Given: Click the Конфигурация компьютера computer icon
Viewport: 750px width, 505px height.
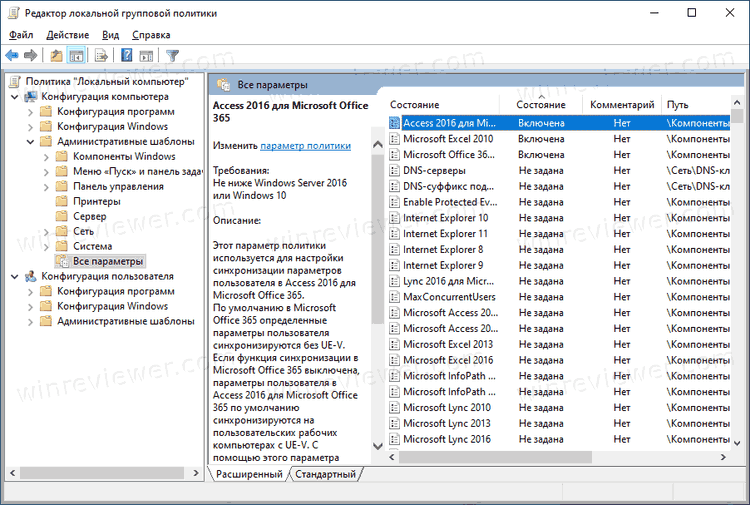Looking at the screenshot, I should point(31,97).
